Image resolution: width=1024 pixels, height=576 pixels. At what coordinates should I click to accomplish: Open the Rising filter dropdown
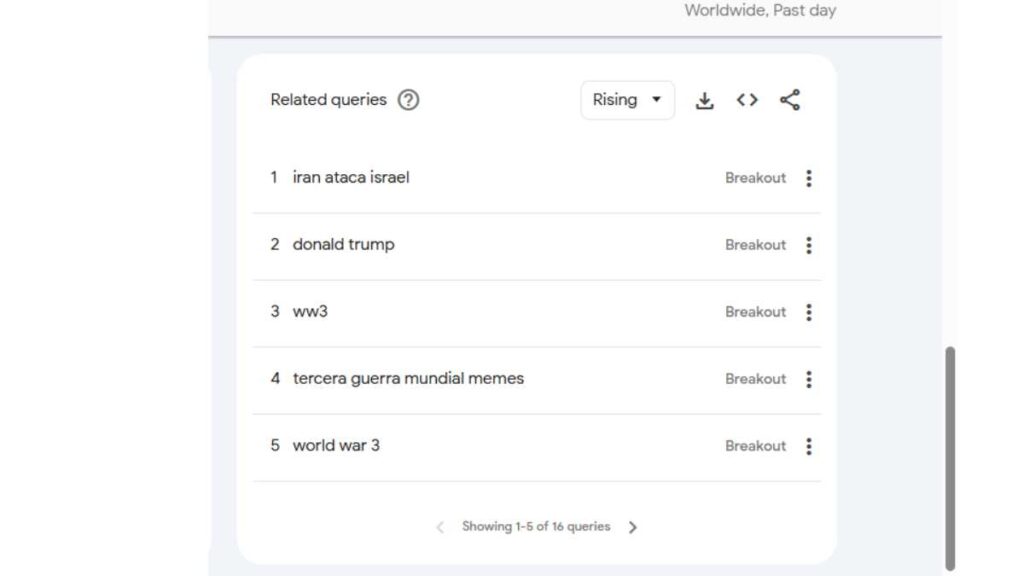point(627,100)
